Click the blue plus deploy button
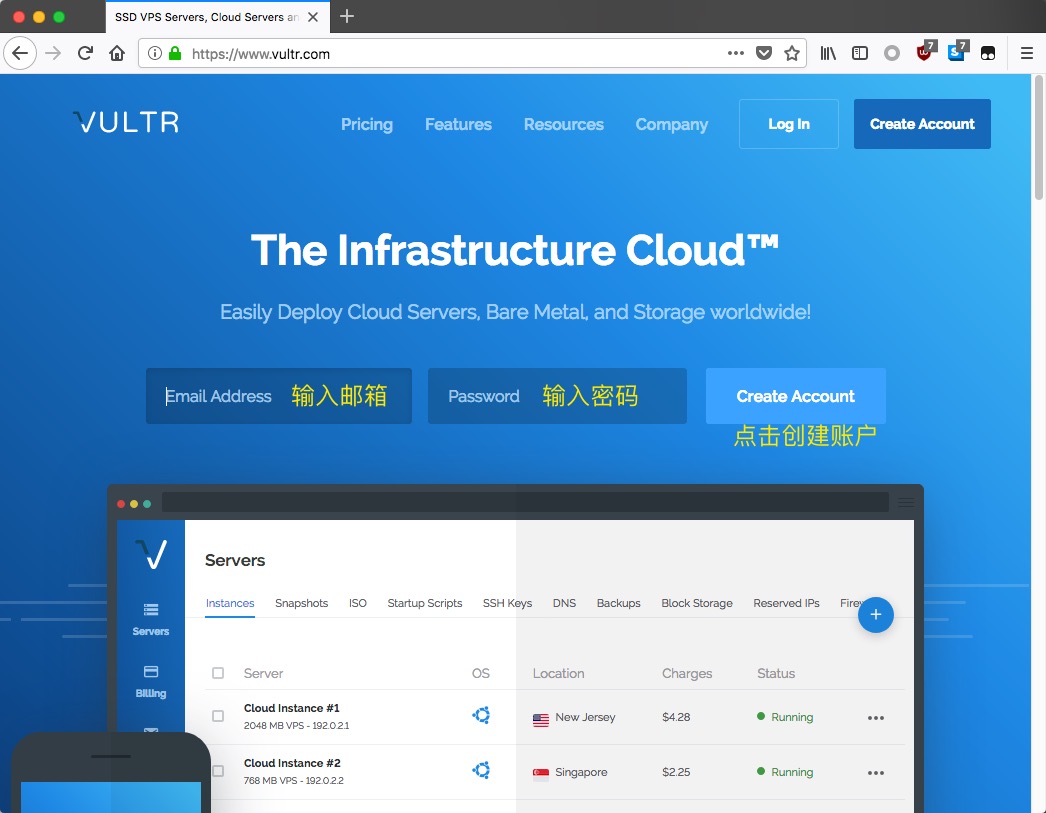 point(876,615)
